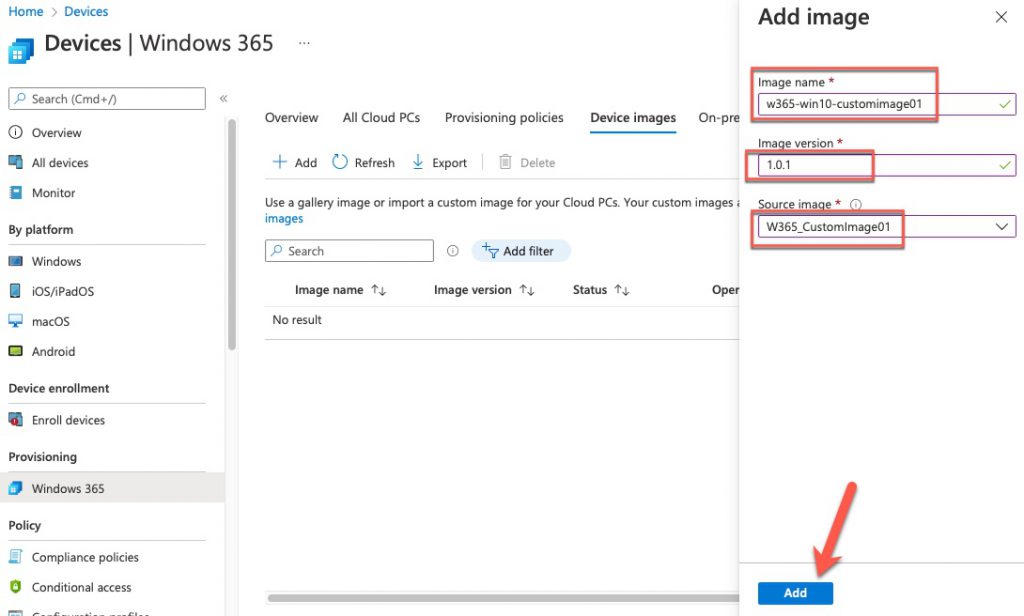The width and height of the screenshot is (1024, 616).
Task: Click the sidebar vertical scrollbar
Action: [x=232, y=234]
